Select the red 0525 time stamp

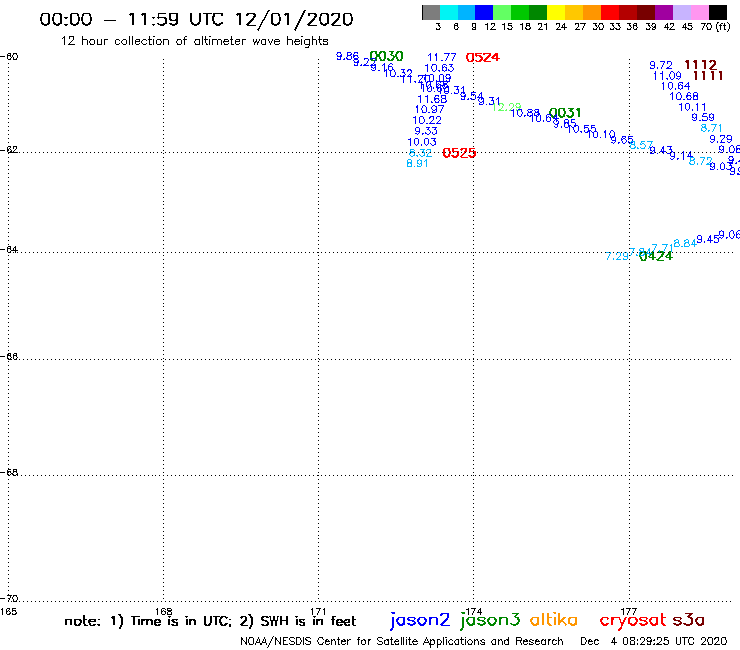[459, 153]
